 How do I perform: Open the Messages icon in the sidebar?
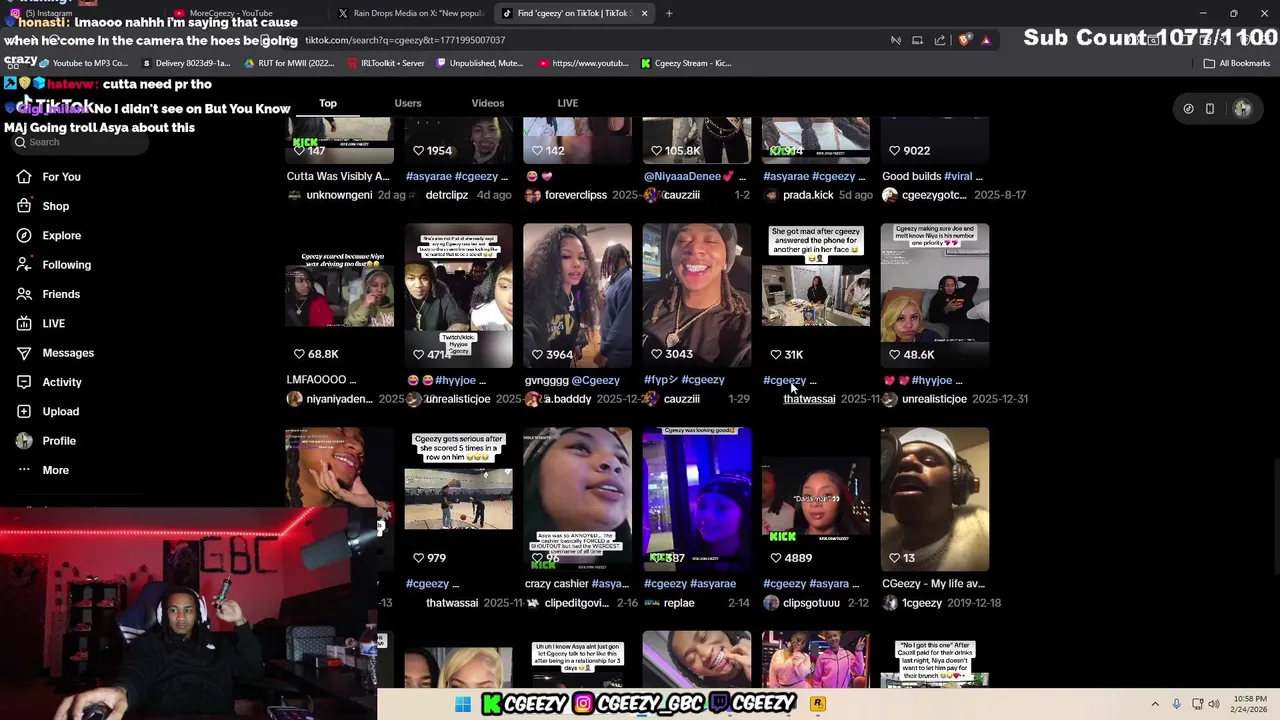tap(23, 353)
